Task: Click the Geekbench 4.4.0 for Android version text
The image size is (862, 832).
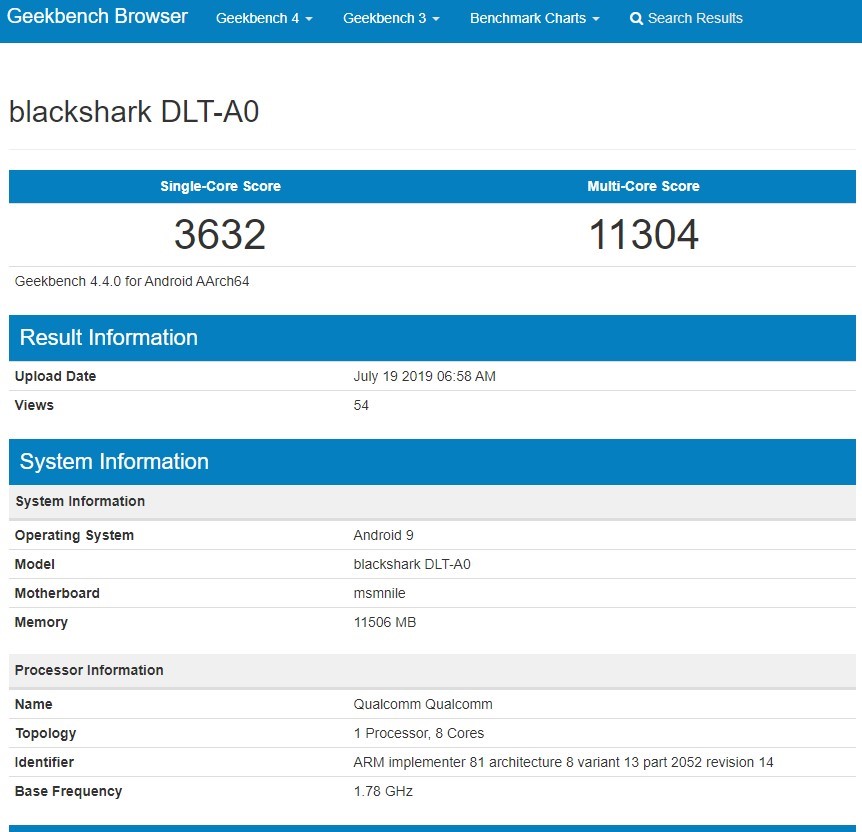Action: 132,282
